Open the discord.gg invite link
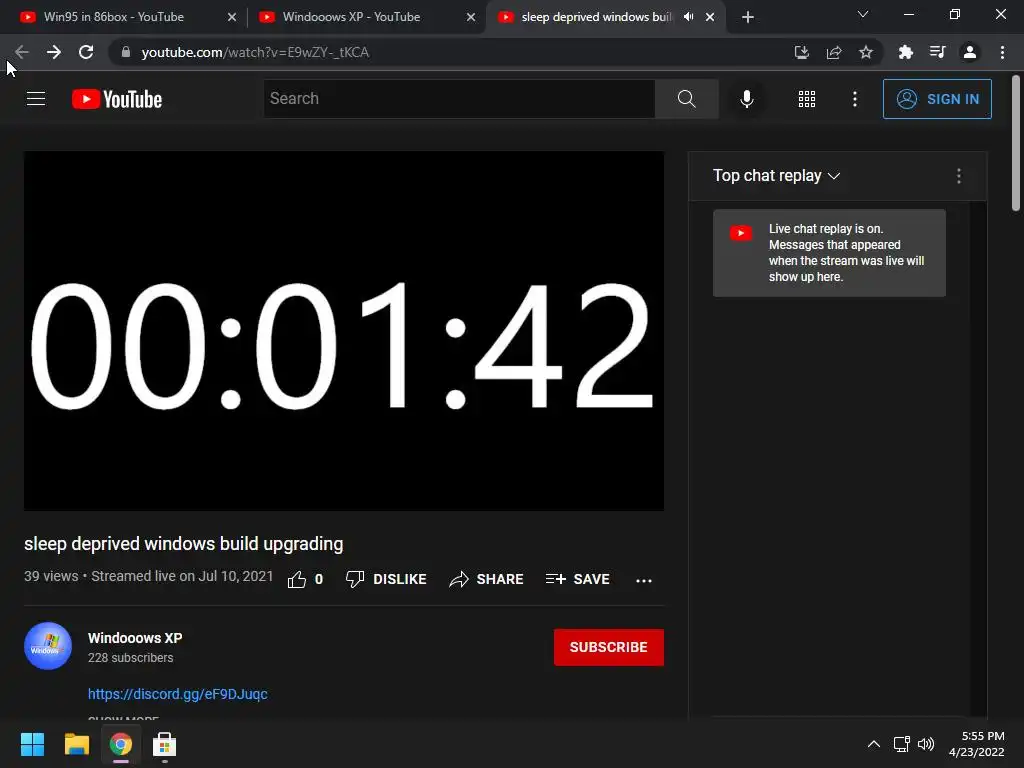 178,694
